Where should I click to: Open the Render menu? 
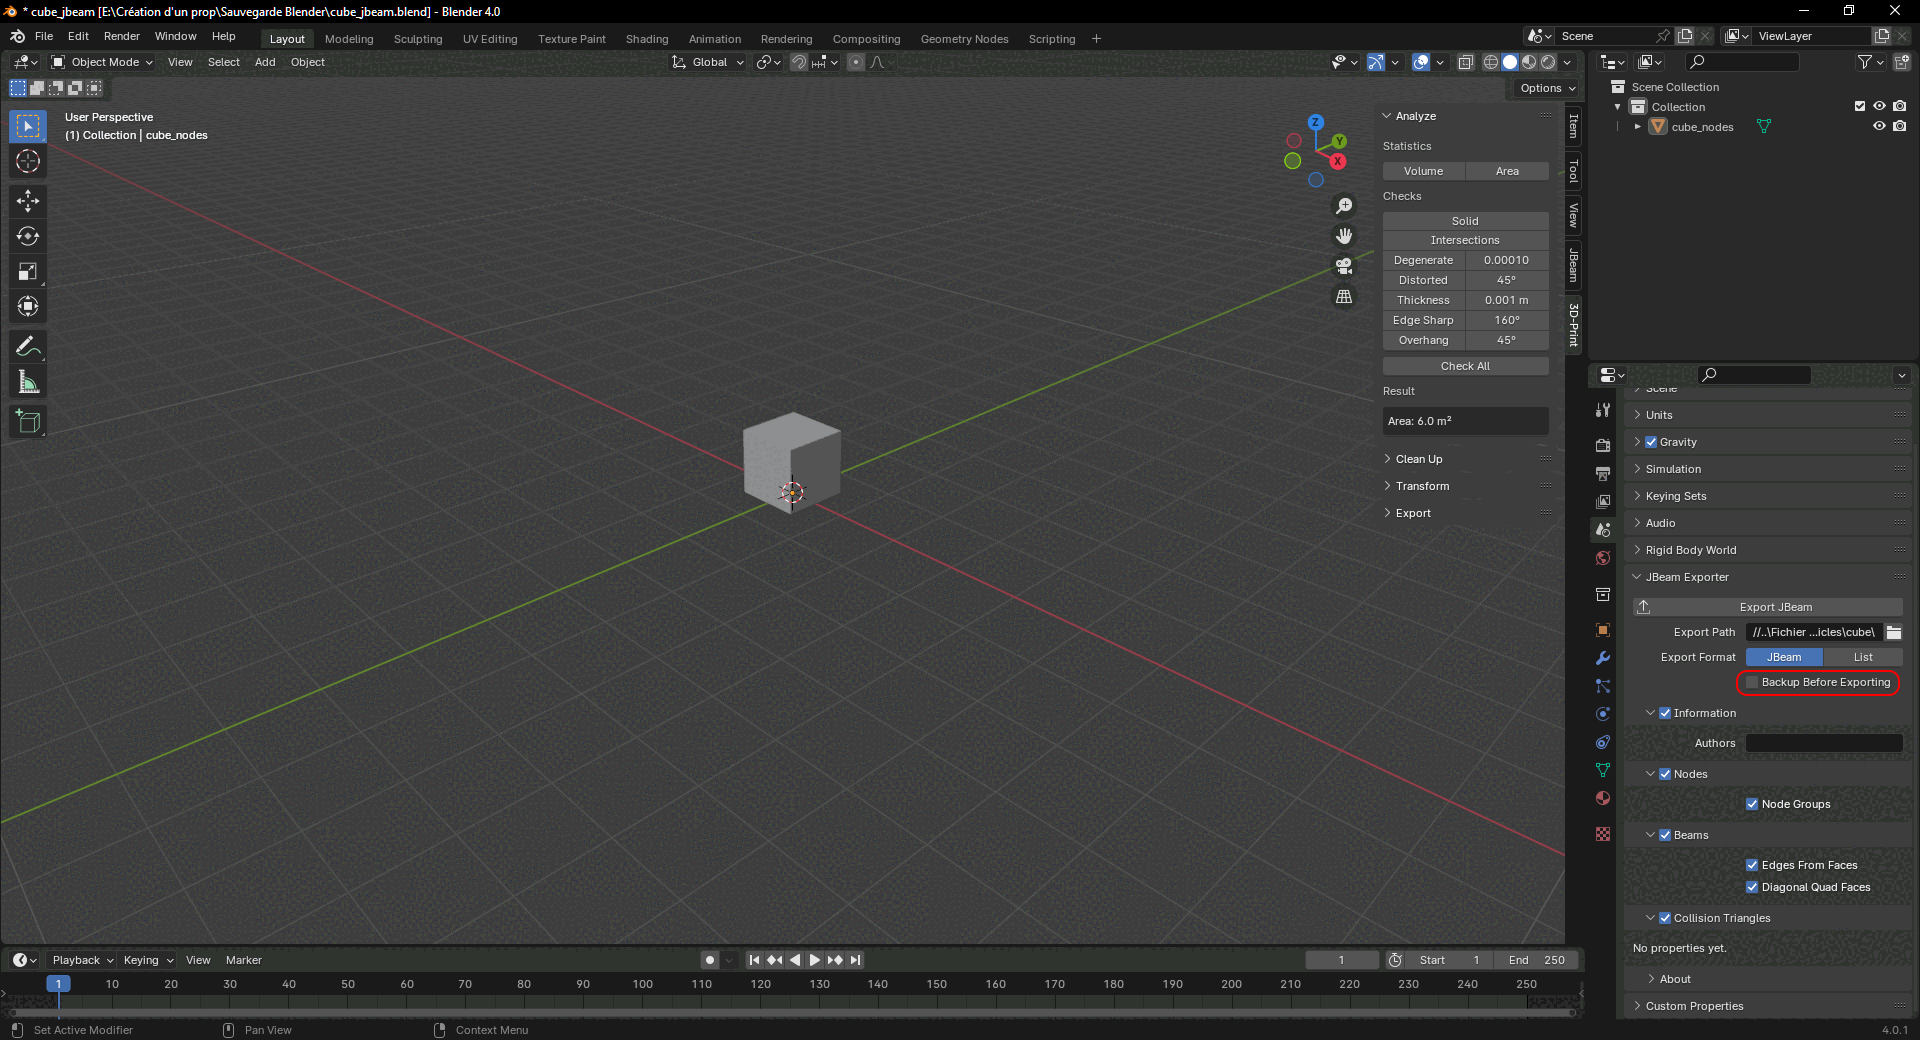[x=122, y=36]
